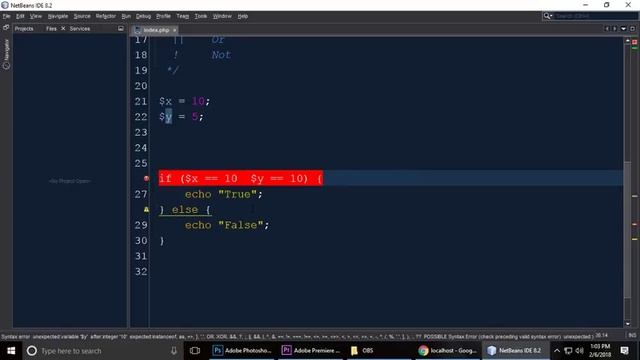Minimize the Projects side panel
The image size is (640, 360).
click(x=120, y=29)
